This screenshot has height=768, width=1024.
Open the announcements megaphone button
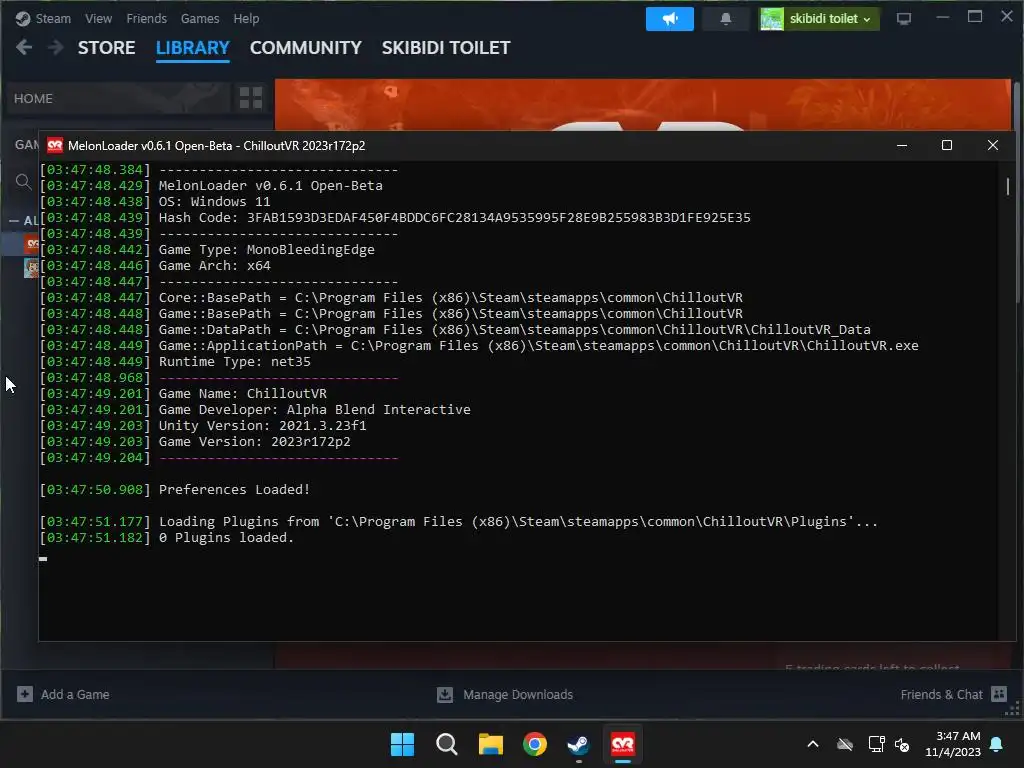point(669,19)
